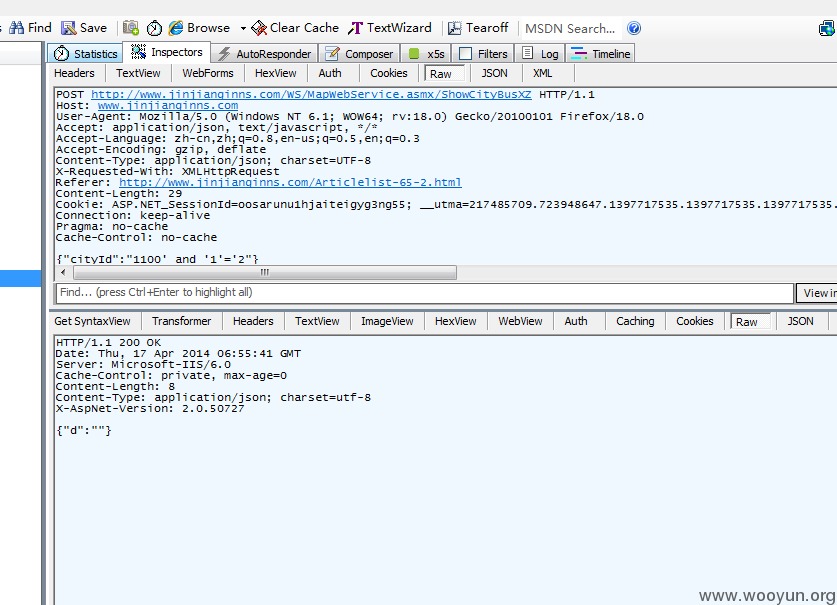The image size is (837, 605).
Task: Select the response TextView tab
Action: [317, 321]
